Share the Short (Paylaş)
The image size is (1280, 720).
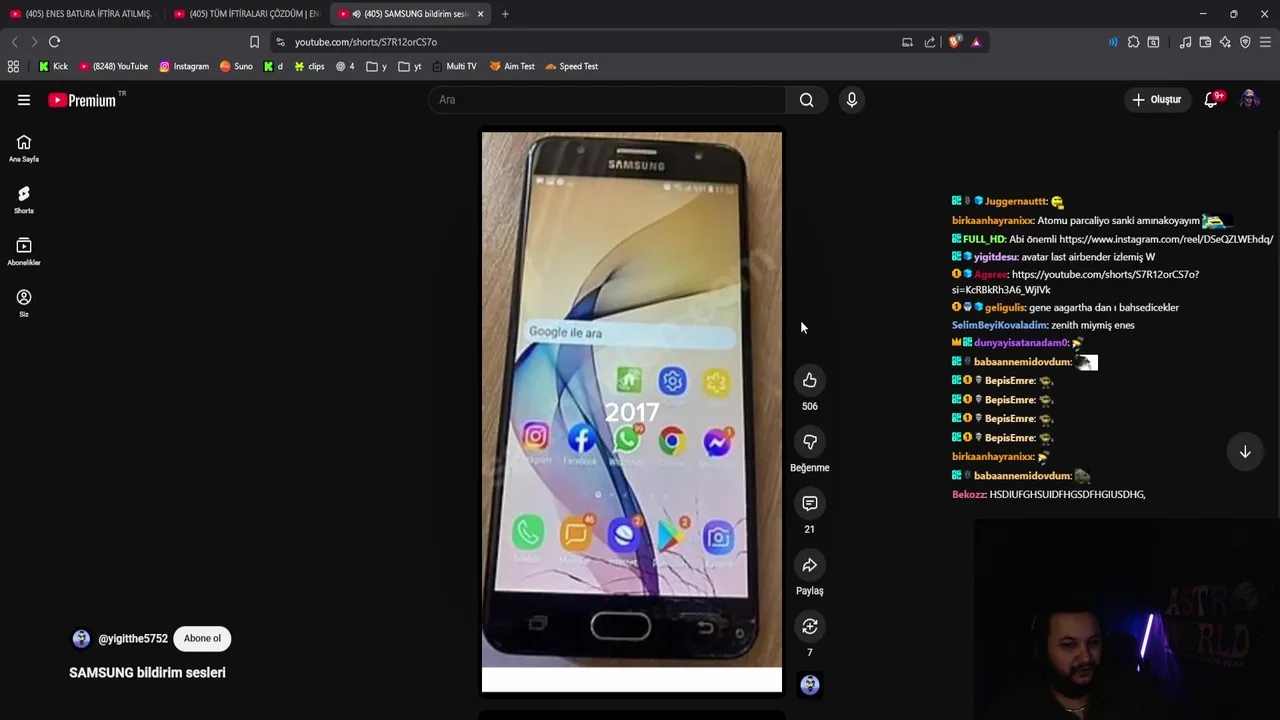coord(810,565)
